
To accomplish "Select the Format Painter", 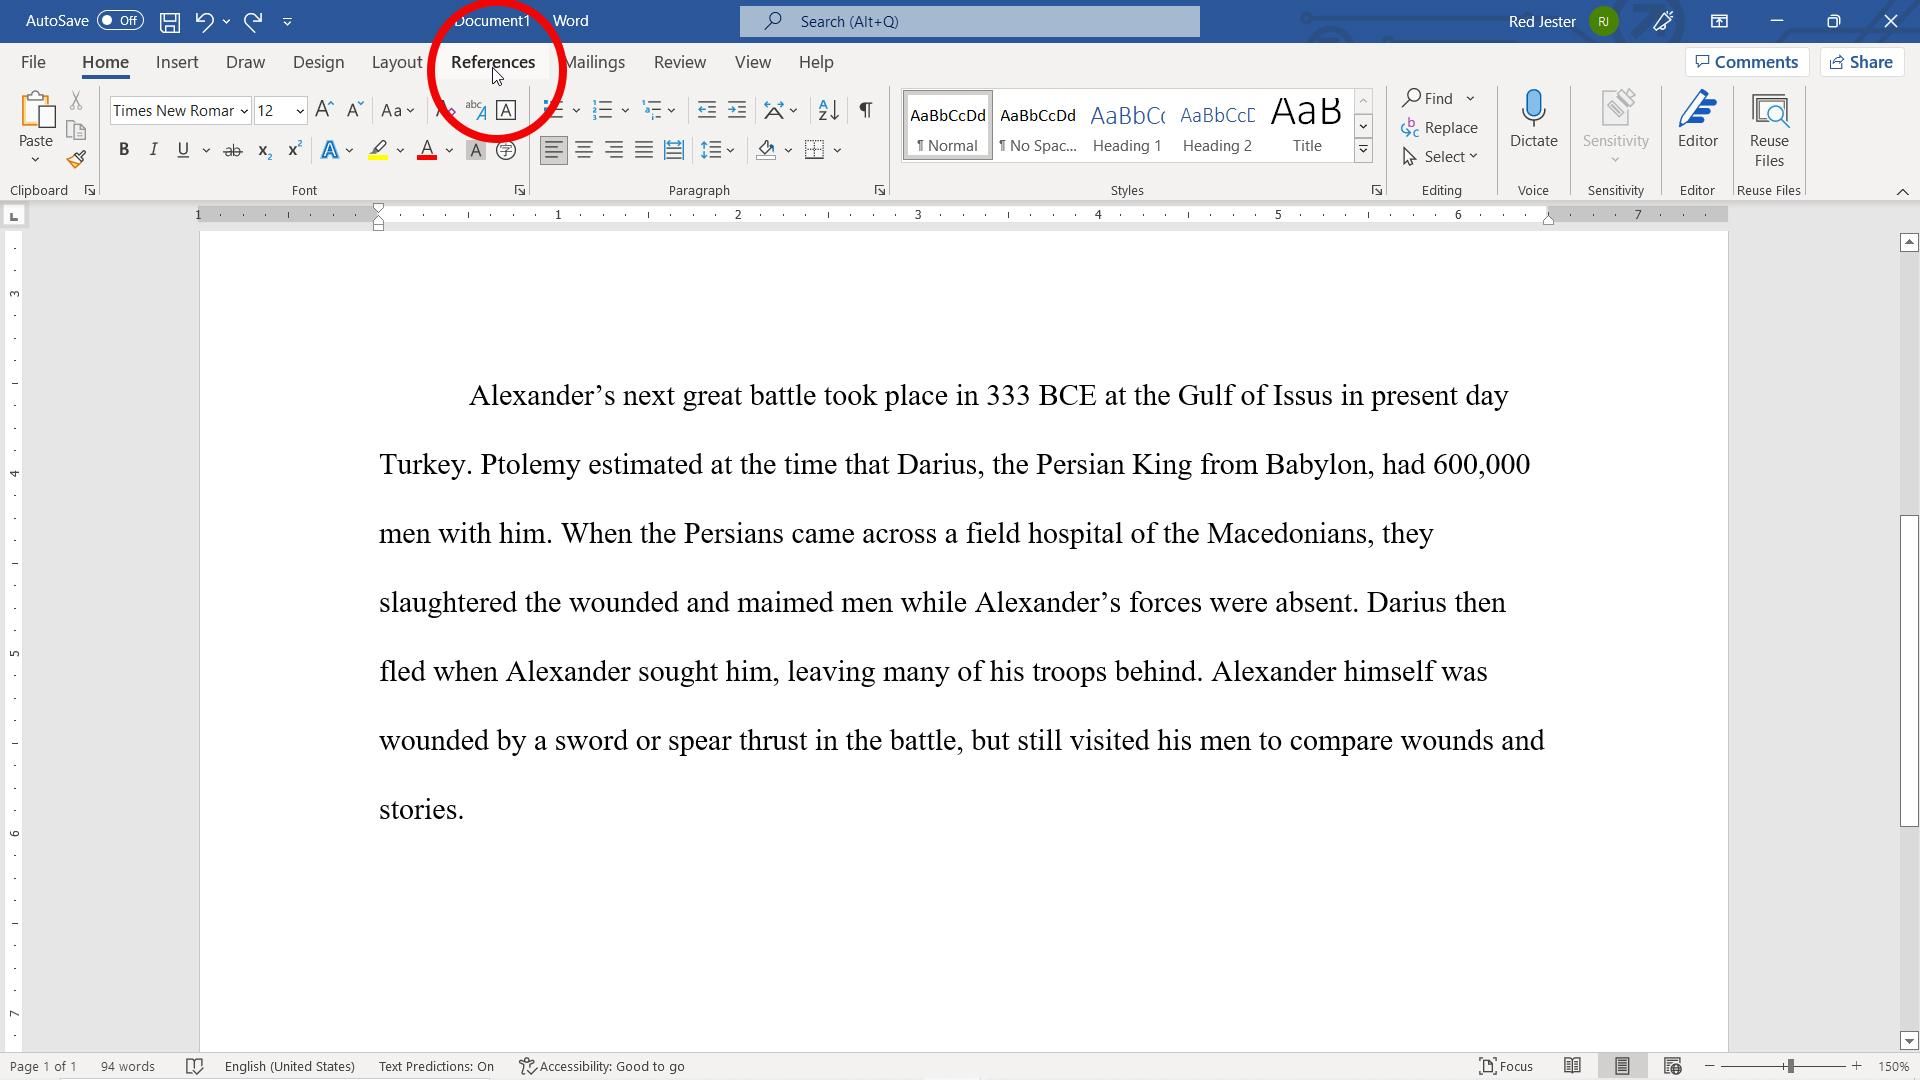I will pos(75,158).
